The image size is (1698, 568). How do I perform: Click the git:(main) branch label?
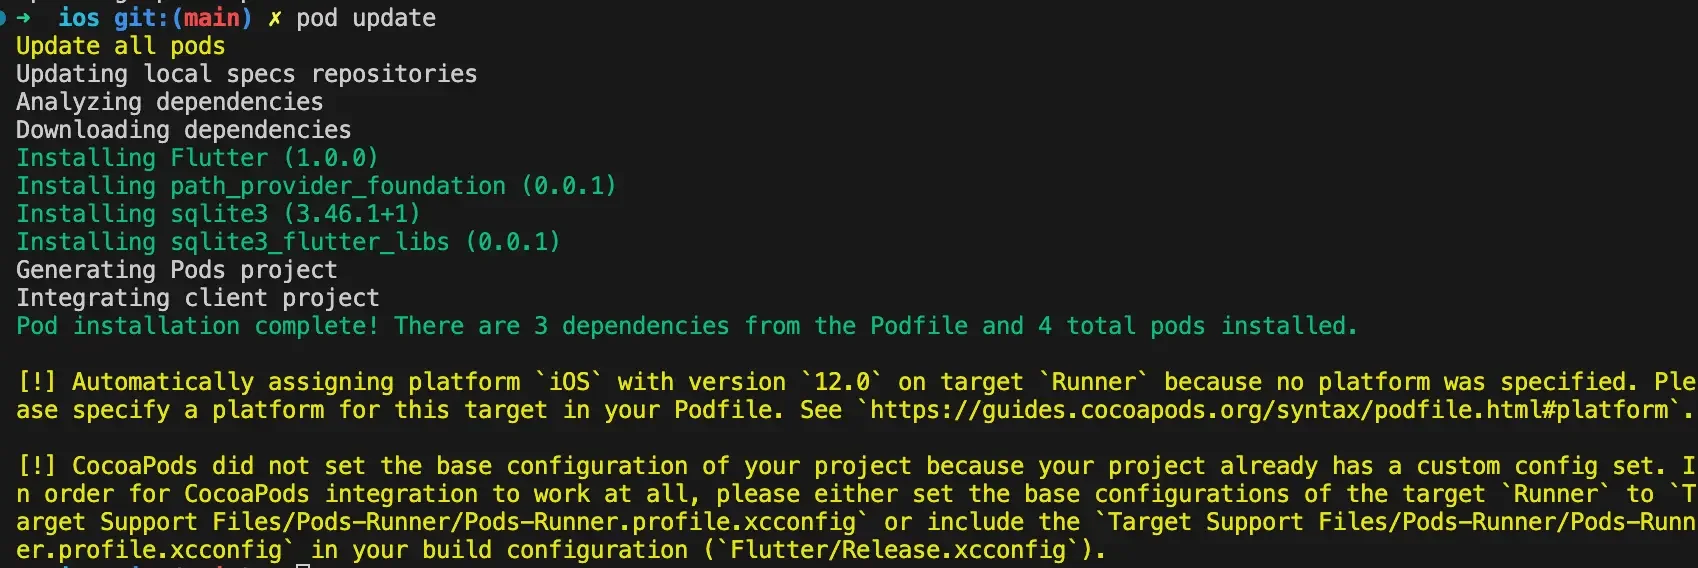coord(183,18)
